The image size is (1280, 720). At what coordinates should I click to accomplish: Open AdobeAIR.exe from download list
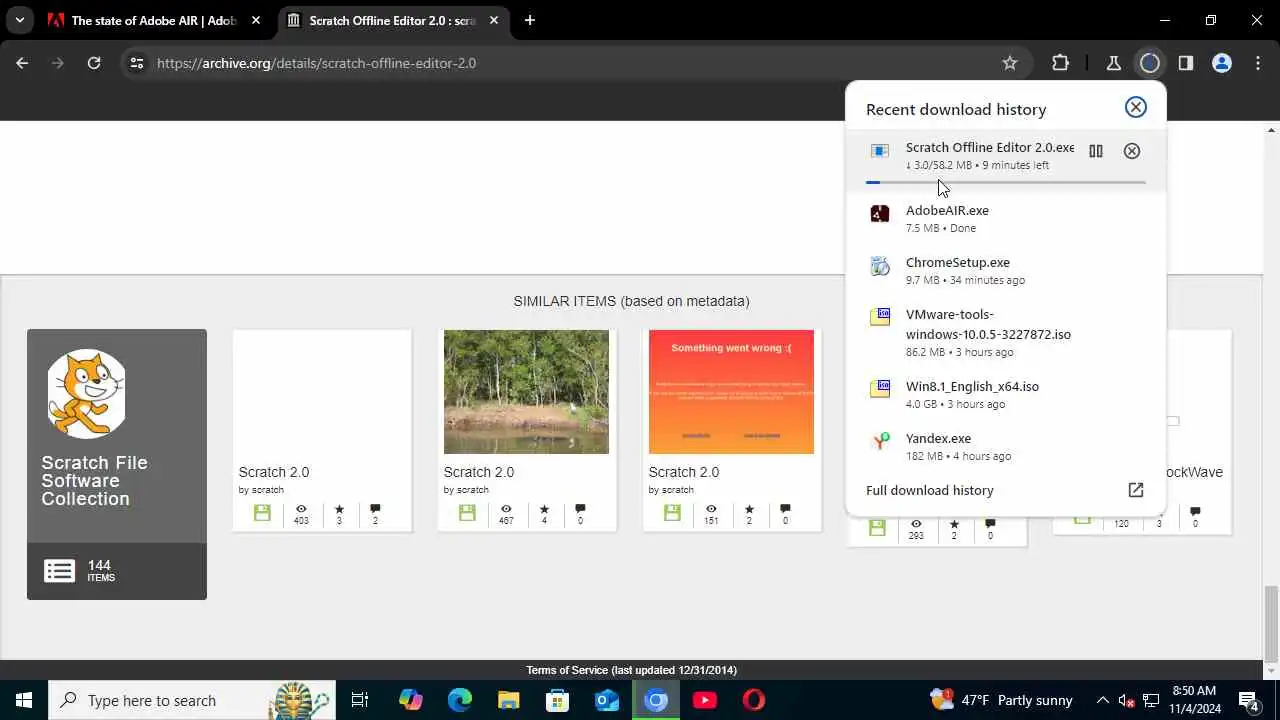coord(1005,218)
